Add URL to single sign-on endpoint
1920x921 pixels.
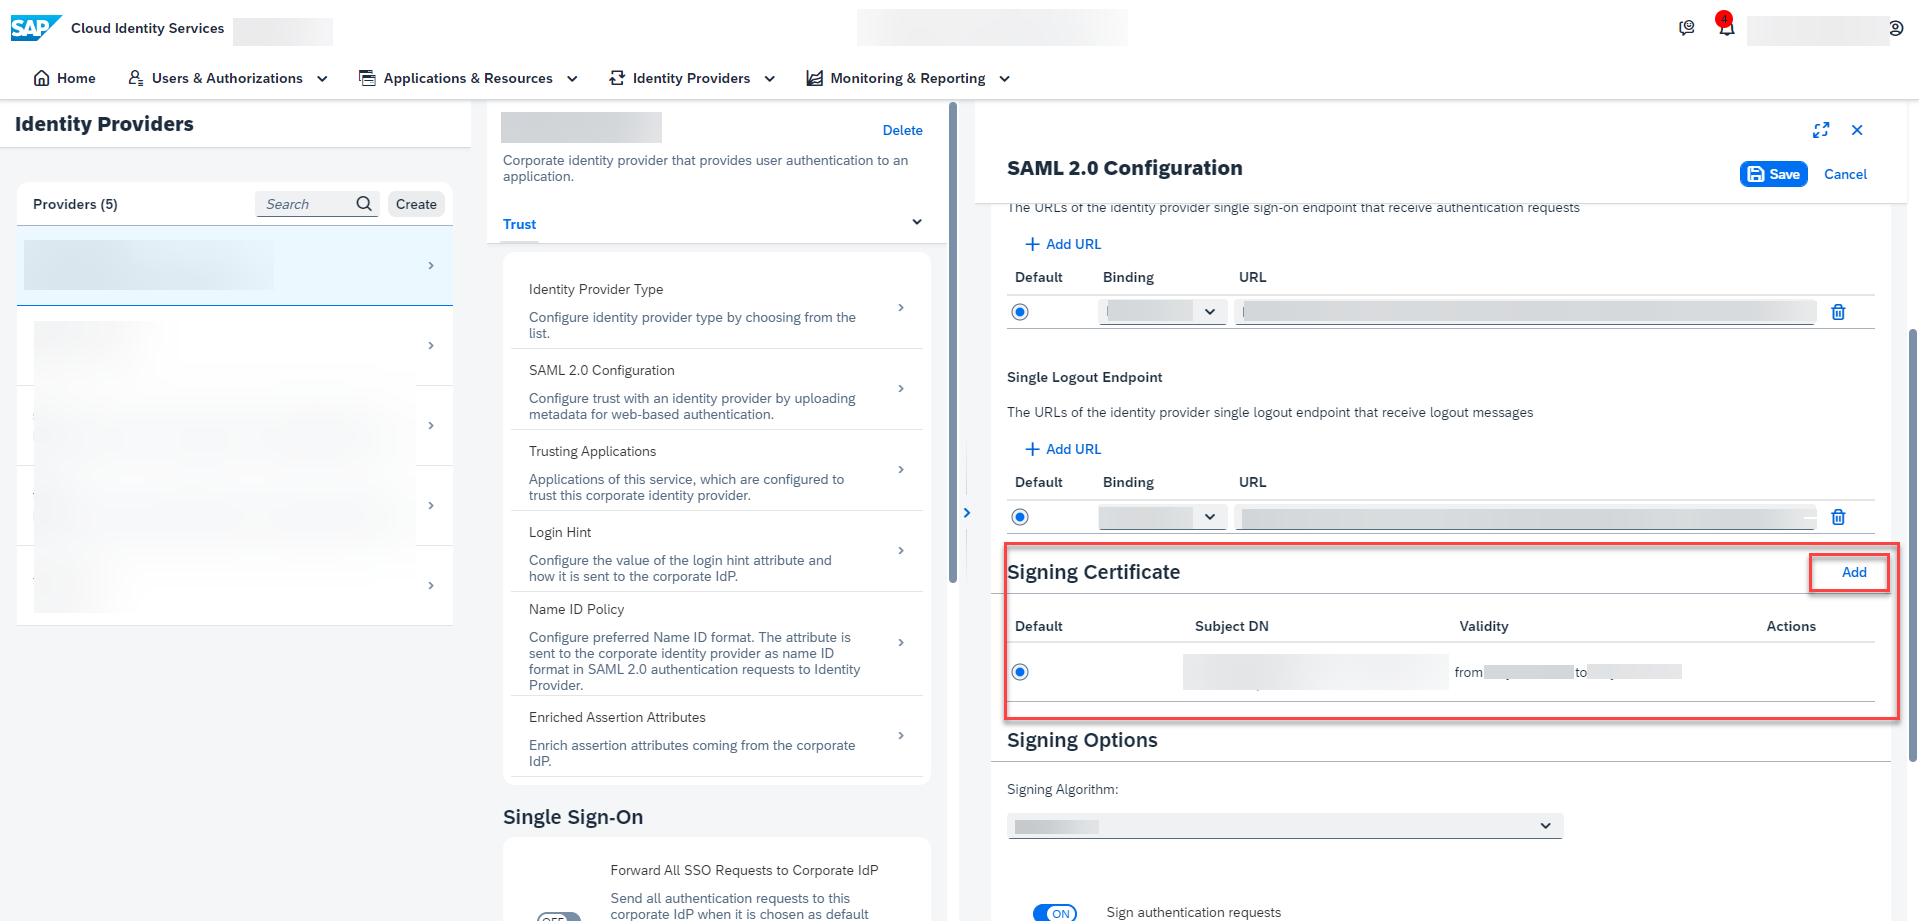coord(1063,244)
